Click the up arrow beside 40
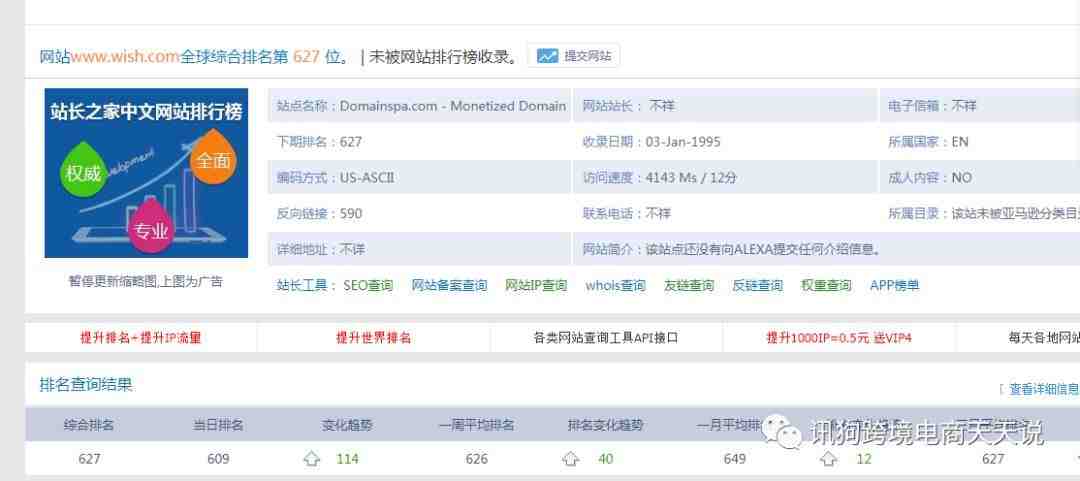 point(570,459)
